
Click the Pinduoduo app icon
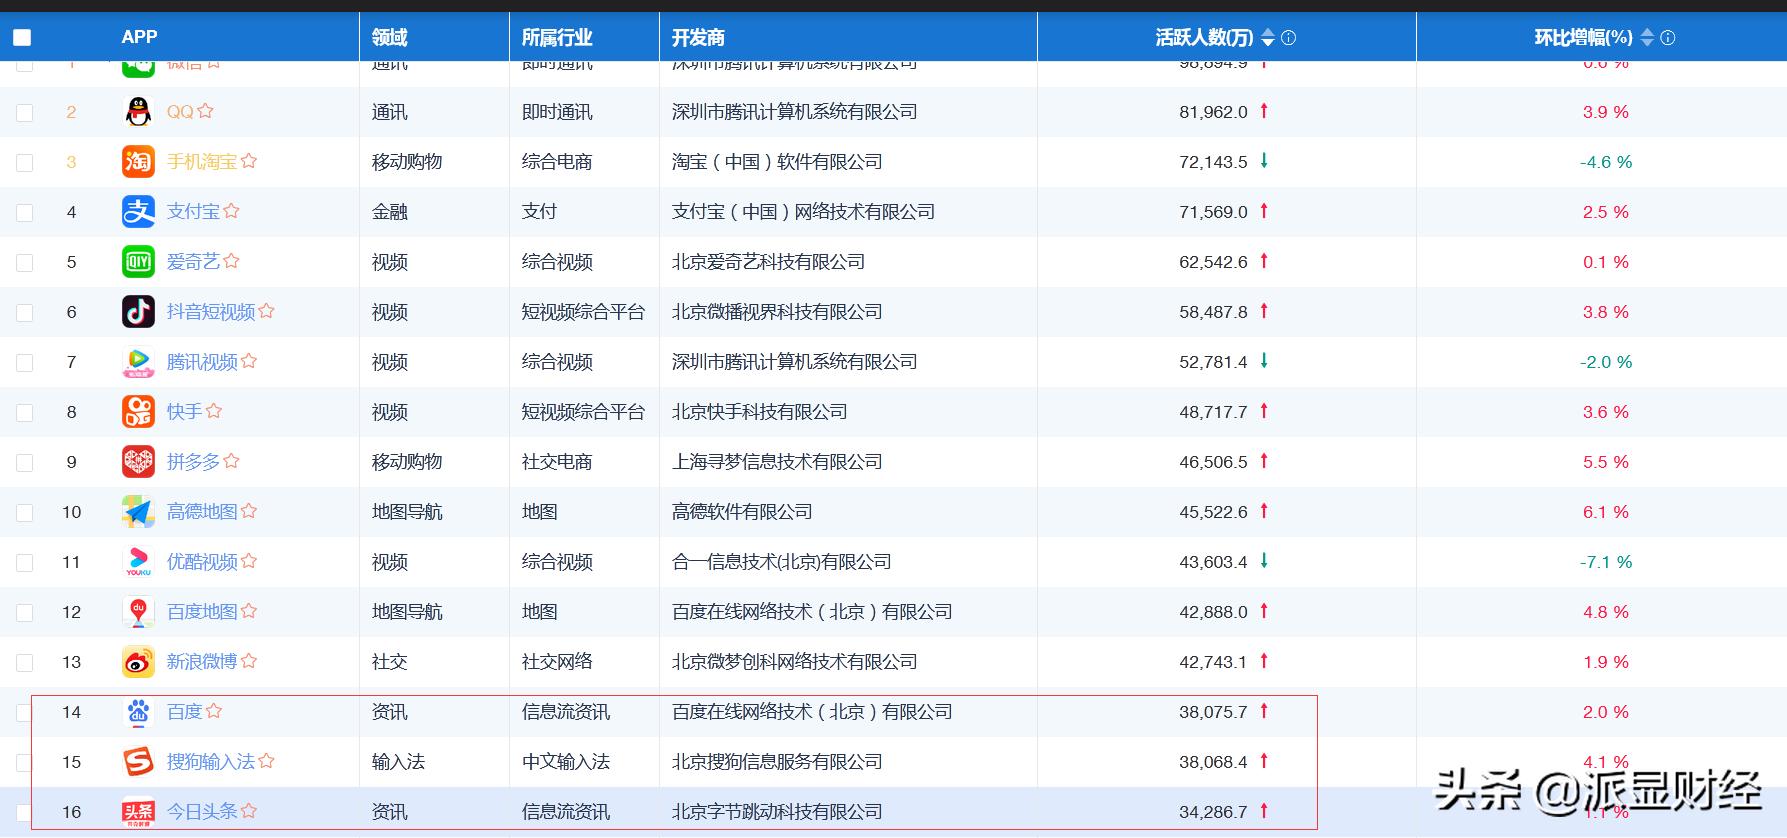pyautogui.click(x=138, y=461)
